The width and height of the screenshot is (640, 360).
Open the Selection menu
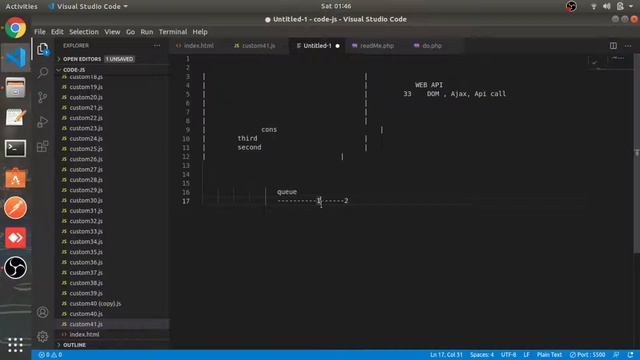pyautogui.click(x=84, y=32)
